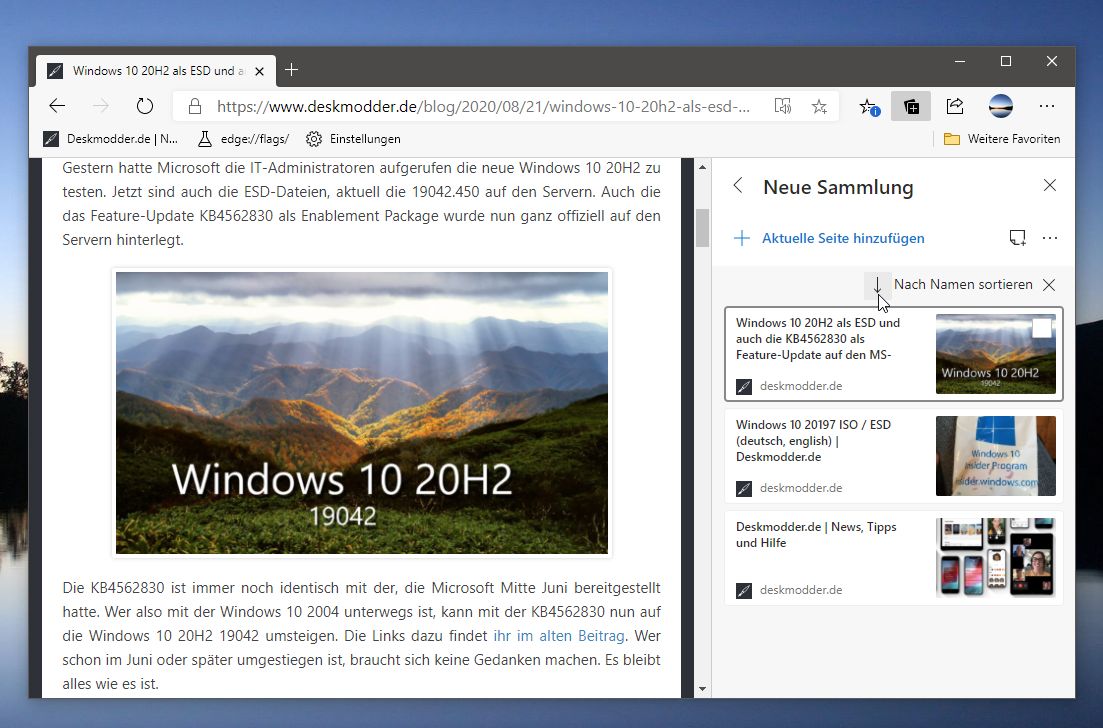Click the Windows 10 20H2 article image
Screen dimensions: 1103x728
click(x=362, y=413)
